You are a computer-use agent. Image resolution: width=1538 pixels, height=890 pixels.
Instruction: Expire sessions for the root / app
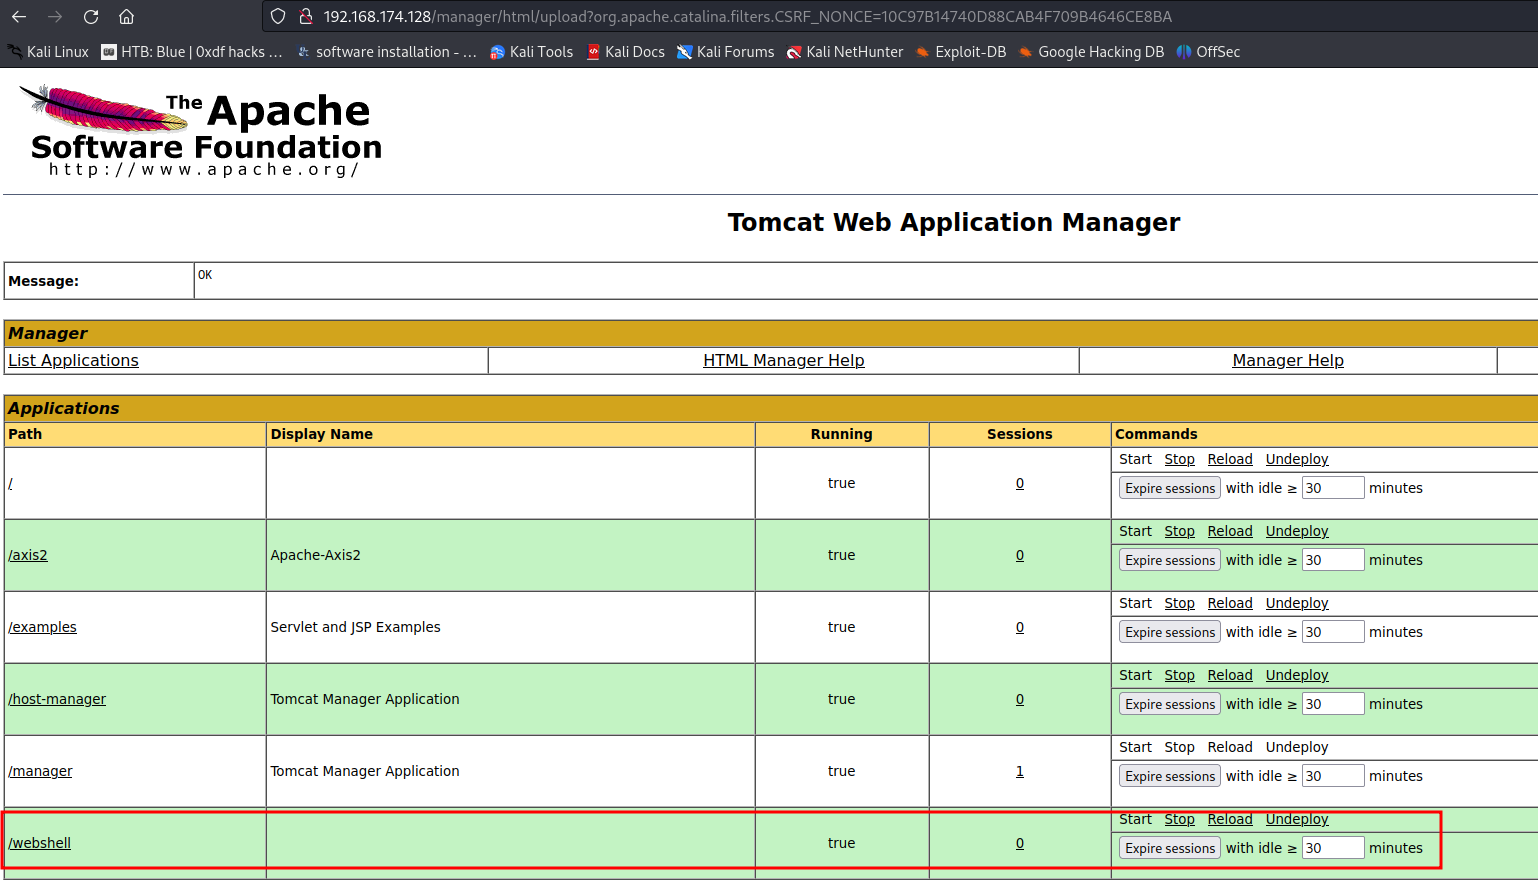1170,488
